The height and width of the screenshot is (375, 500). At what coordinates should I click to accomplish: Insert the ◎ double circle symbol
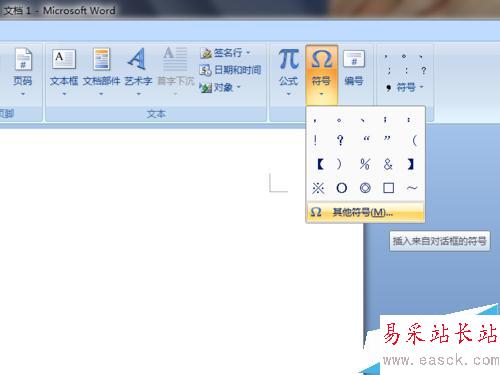click(x=365, y=188)
